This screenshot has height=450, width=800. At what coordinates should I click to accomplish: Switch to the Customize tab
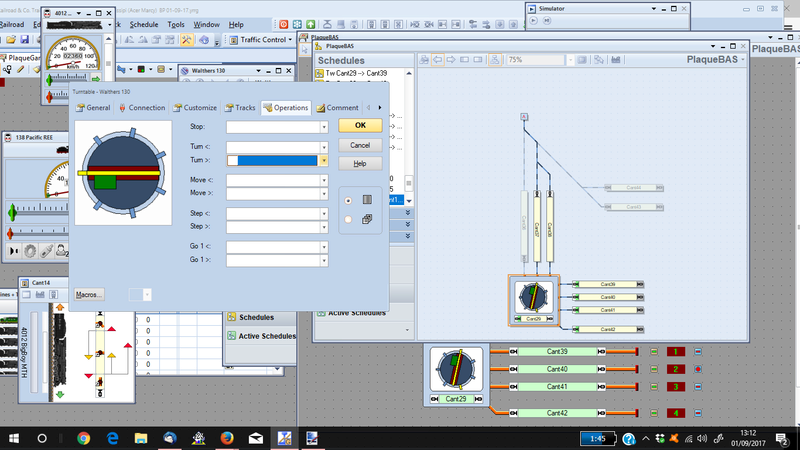[x=195, y=108]
